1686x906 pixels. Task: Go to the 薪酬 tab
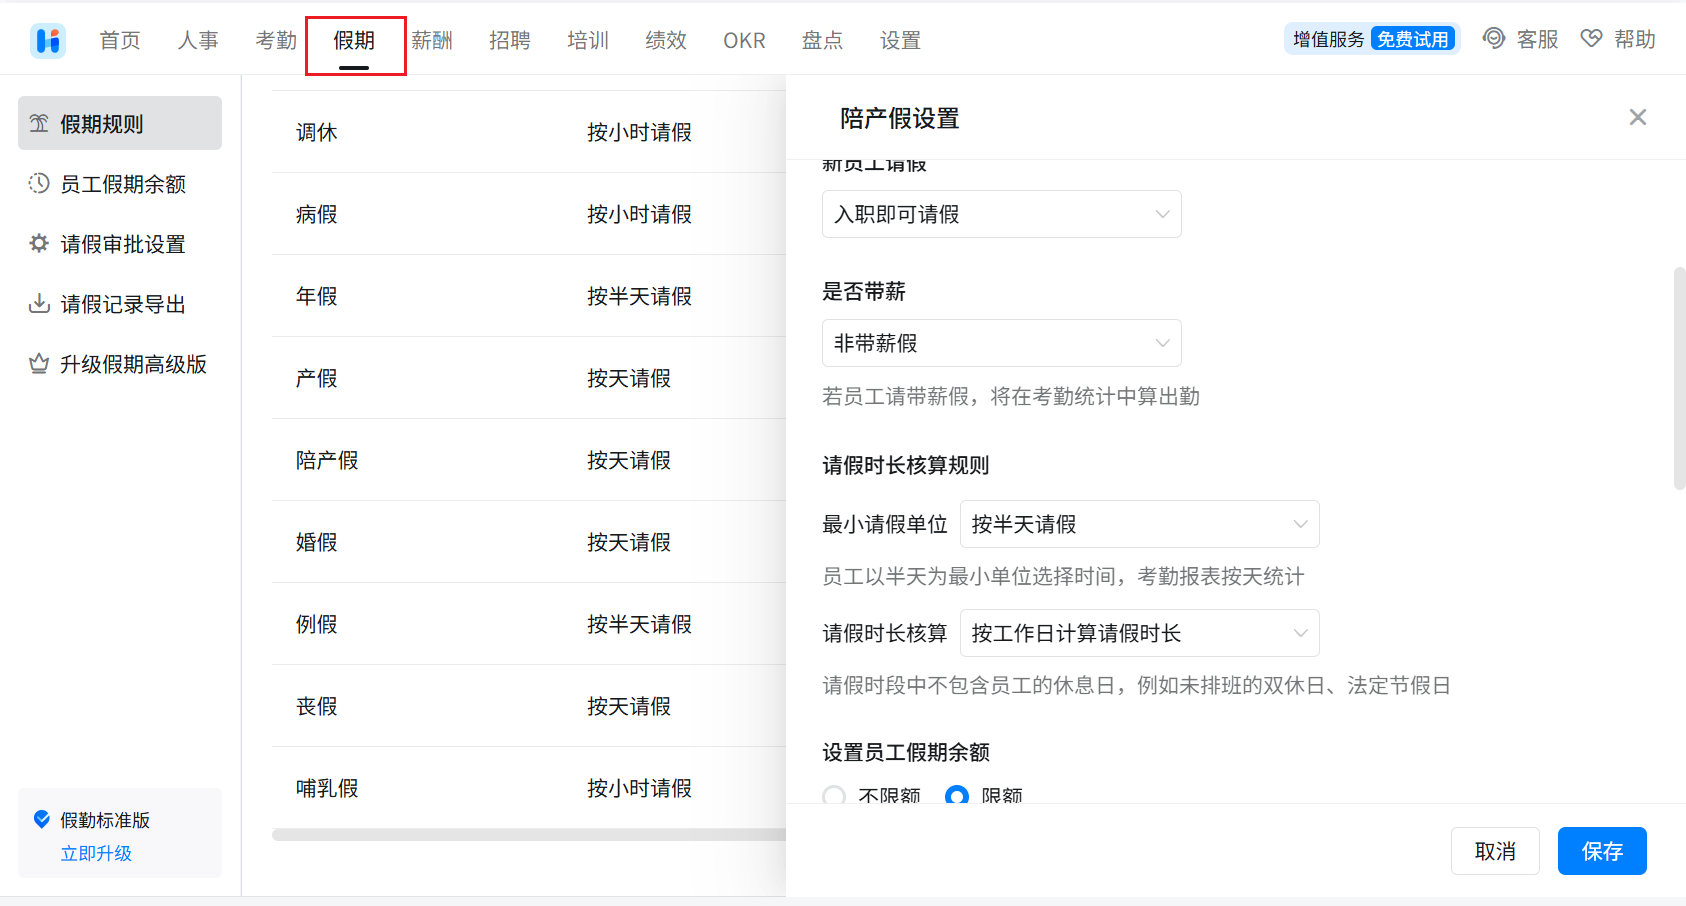[x=432, y=40]
